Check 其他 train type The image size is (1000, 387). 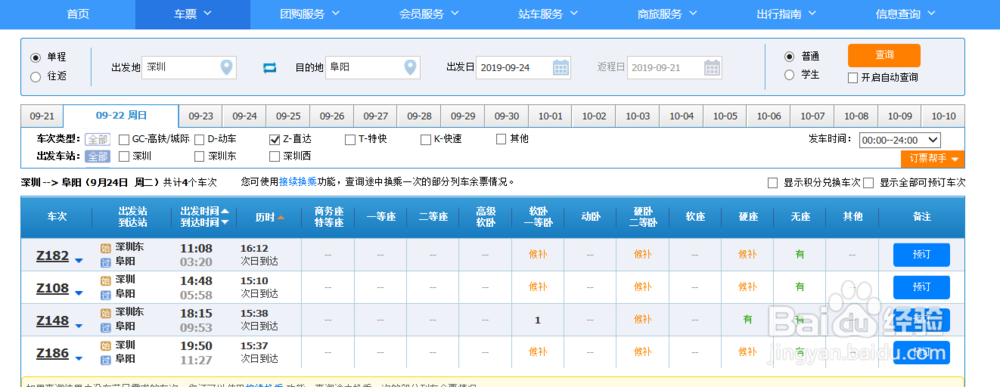click(501, 139)
